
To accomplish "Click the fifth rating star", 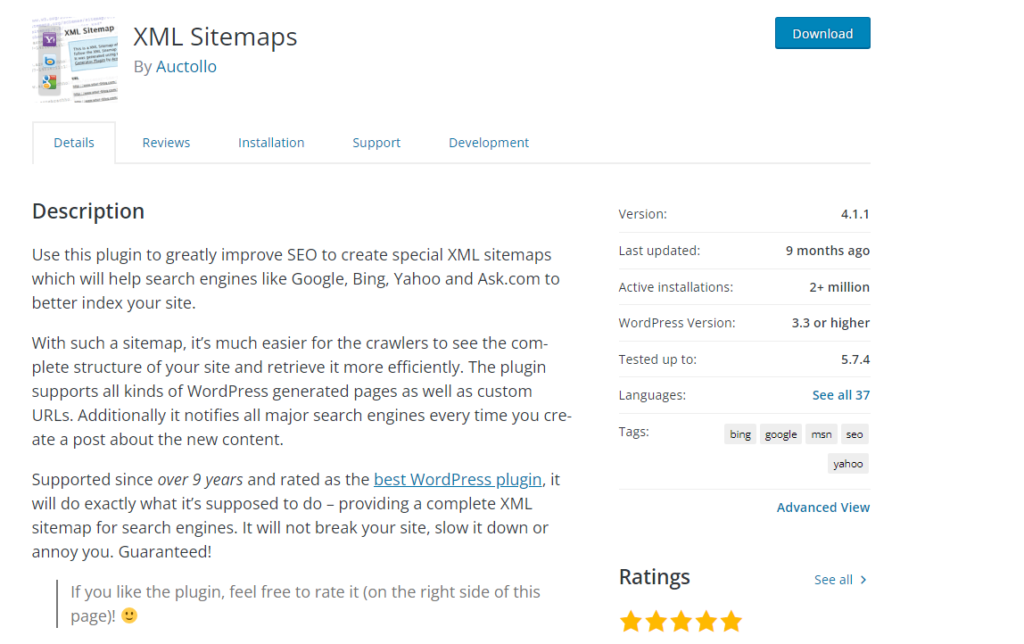I will tap(731, 621).
